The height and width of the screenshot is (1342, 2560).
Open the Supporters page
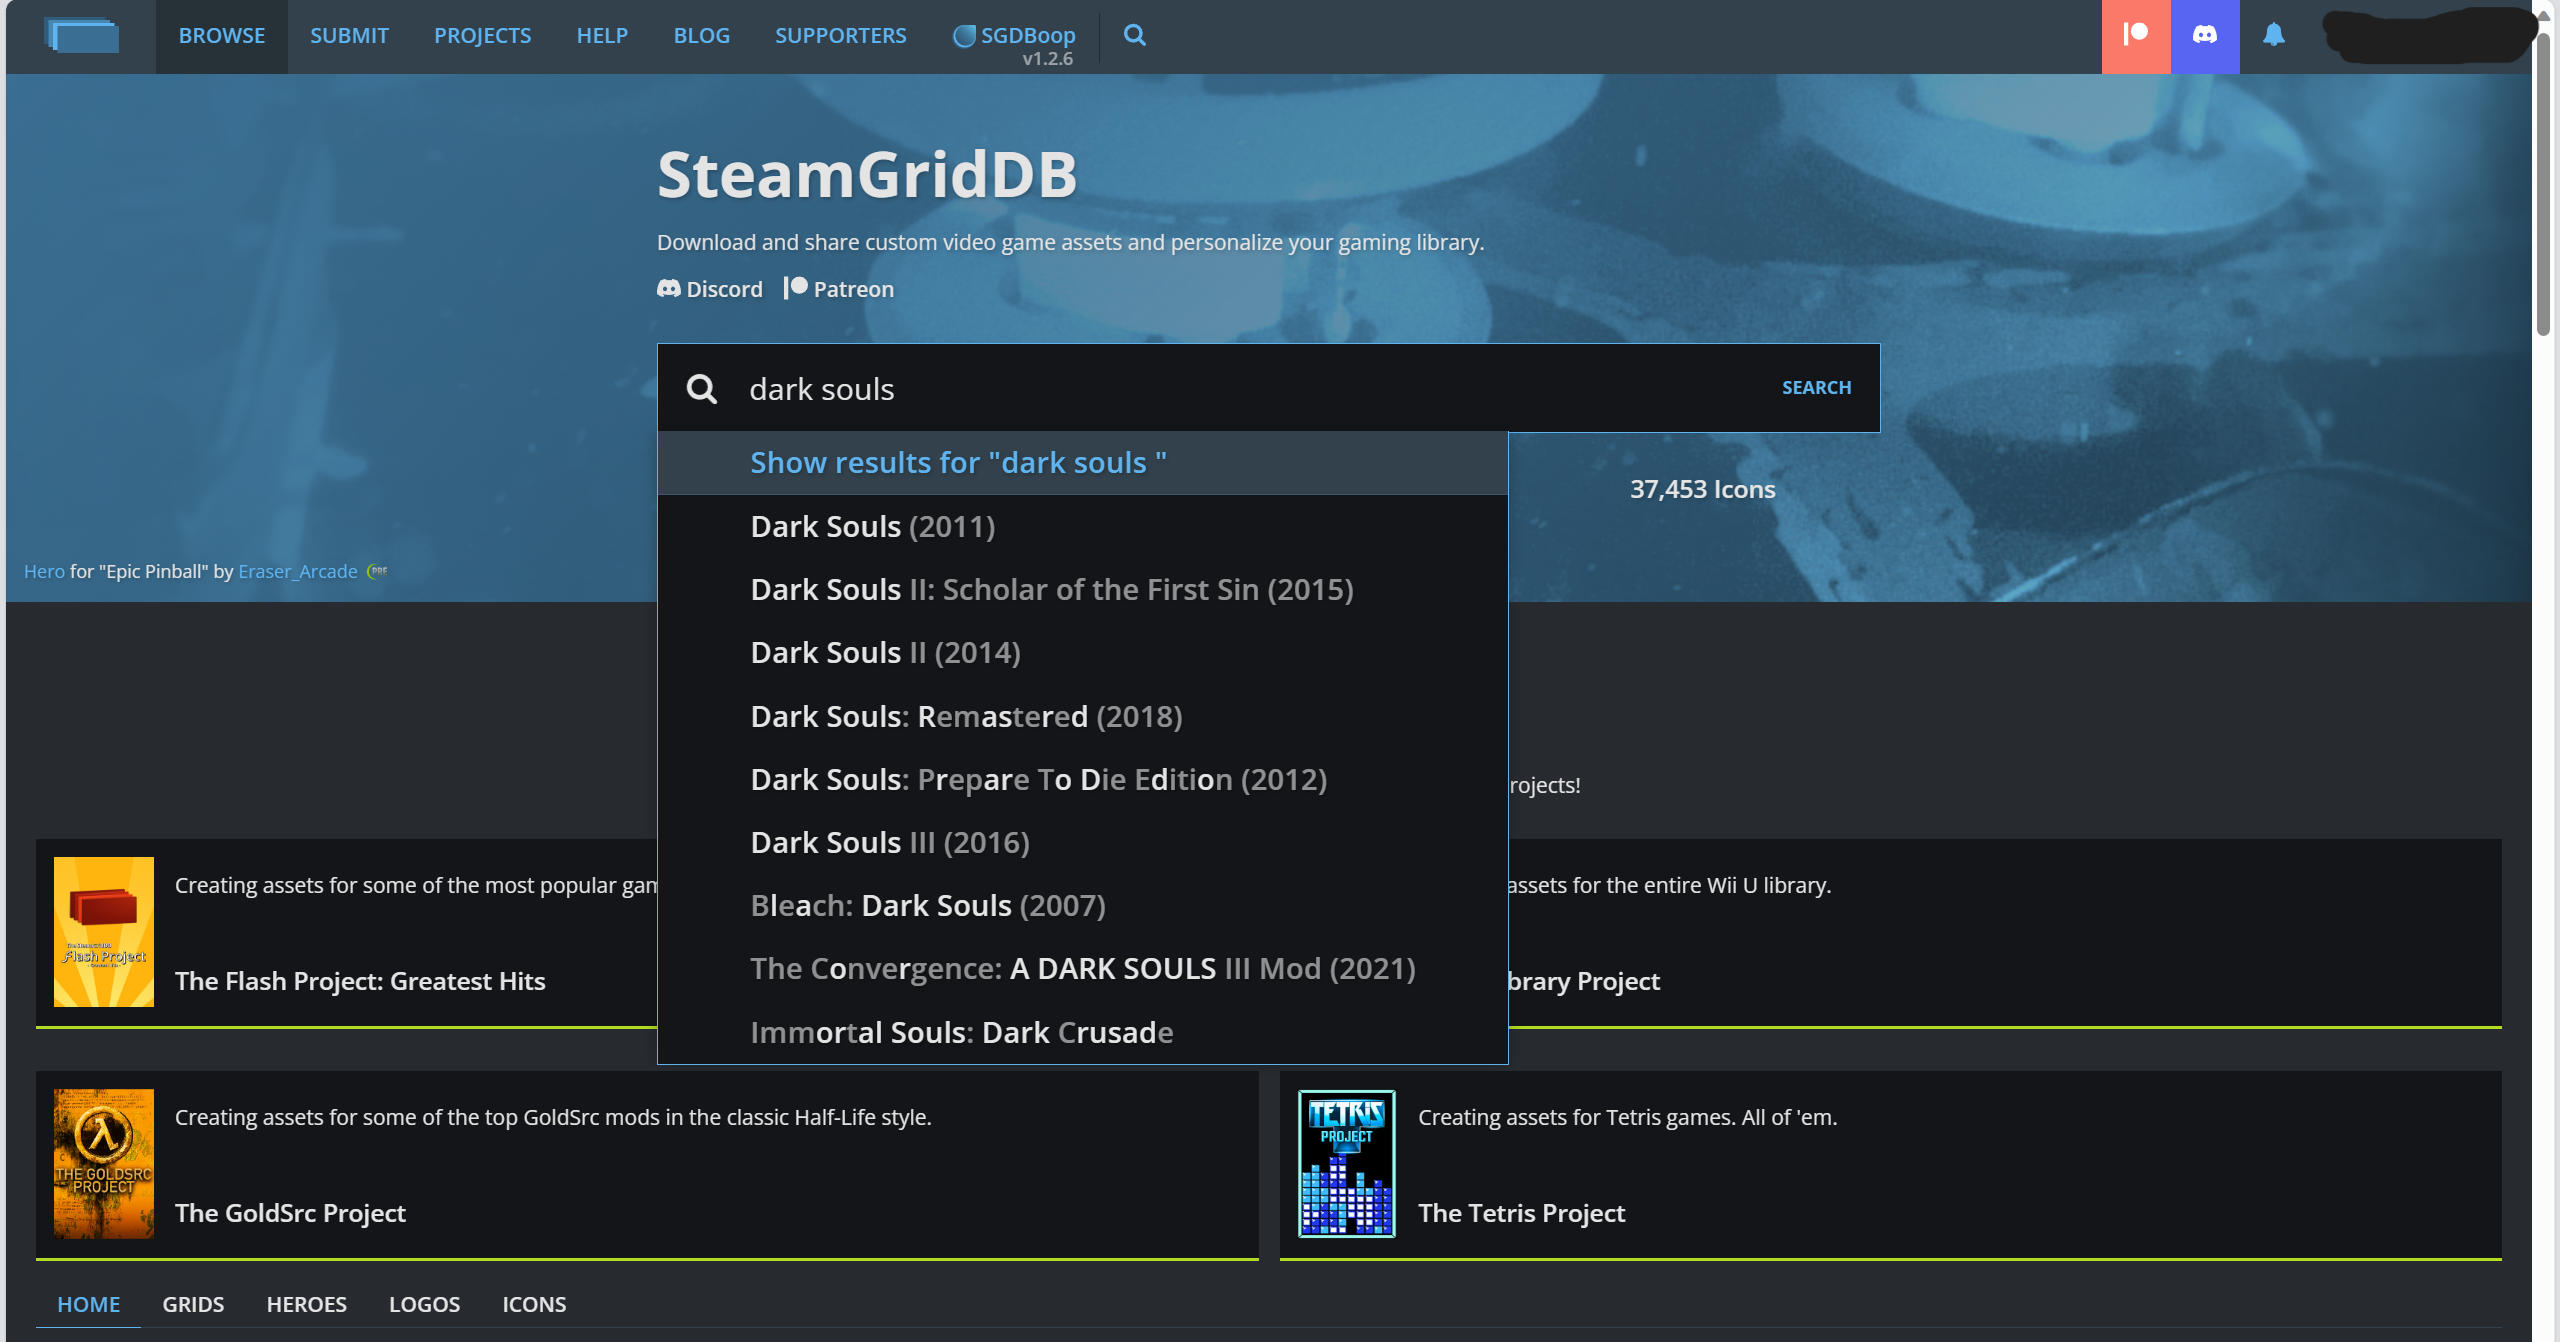[840, 36]
